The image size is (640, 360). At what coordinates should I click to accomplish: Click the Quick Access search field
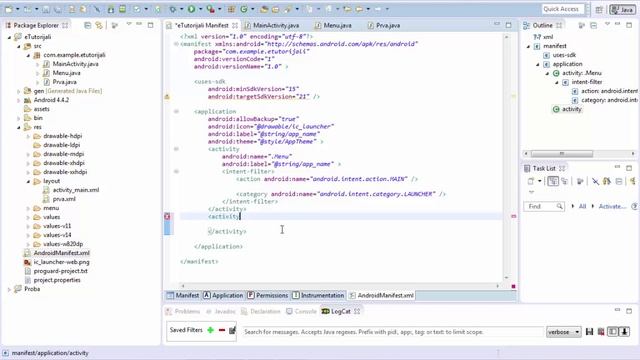pyautogui.click(x=563, y=9)
